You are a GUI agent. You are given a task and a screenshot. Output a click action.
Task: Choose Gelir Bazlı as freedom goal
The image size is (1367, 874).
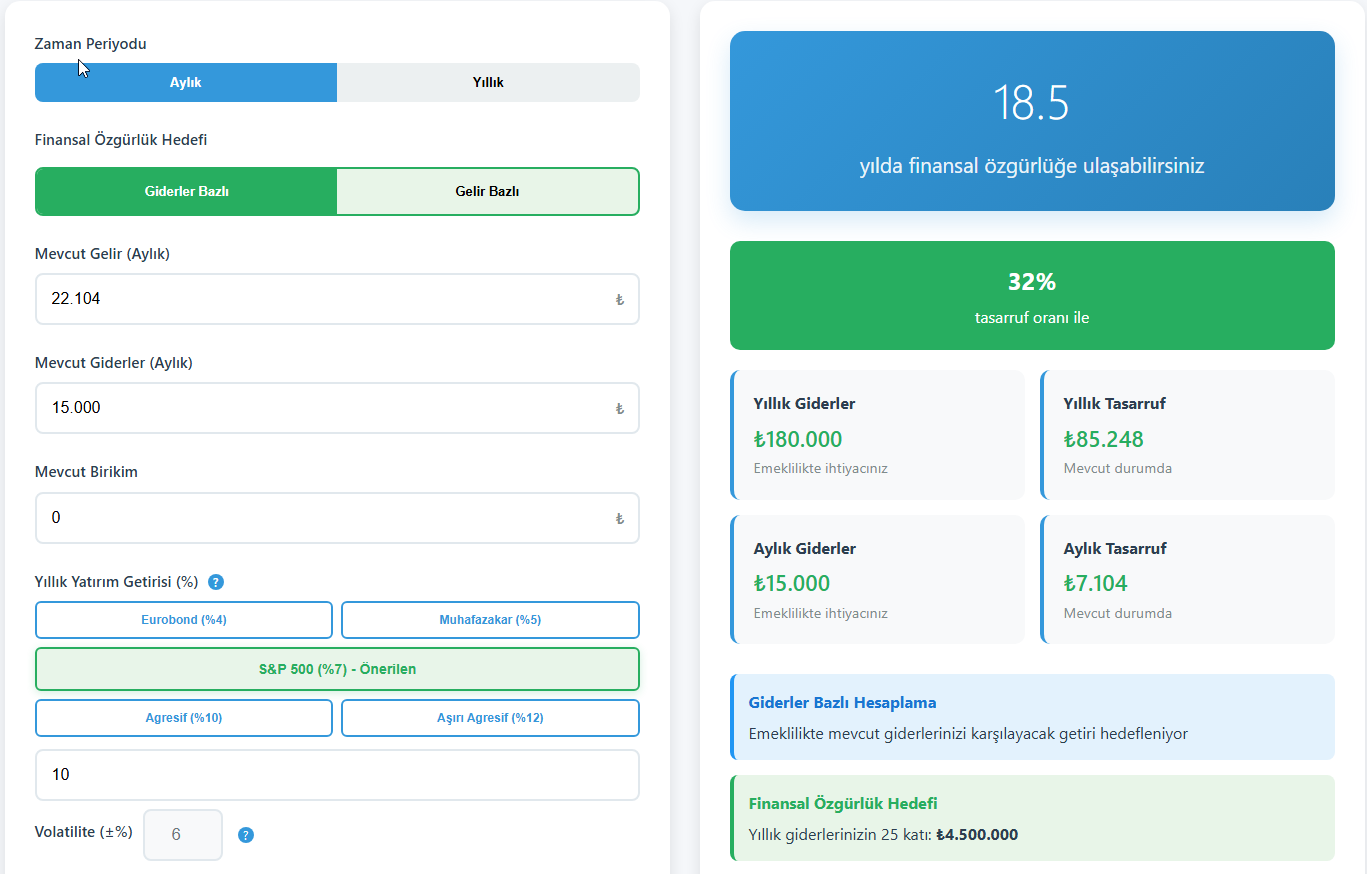point(488,191)
